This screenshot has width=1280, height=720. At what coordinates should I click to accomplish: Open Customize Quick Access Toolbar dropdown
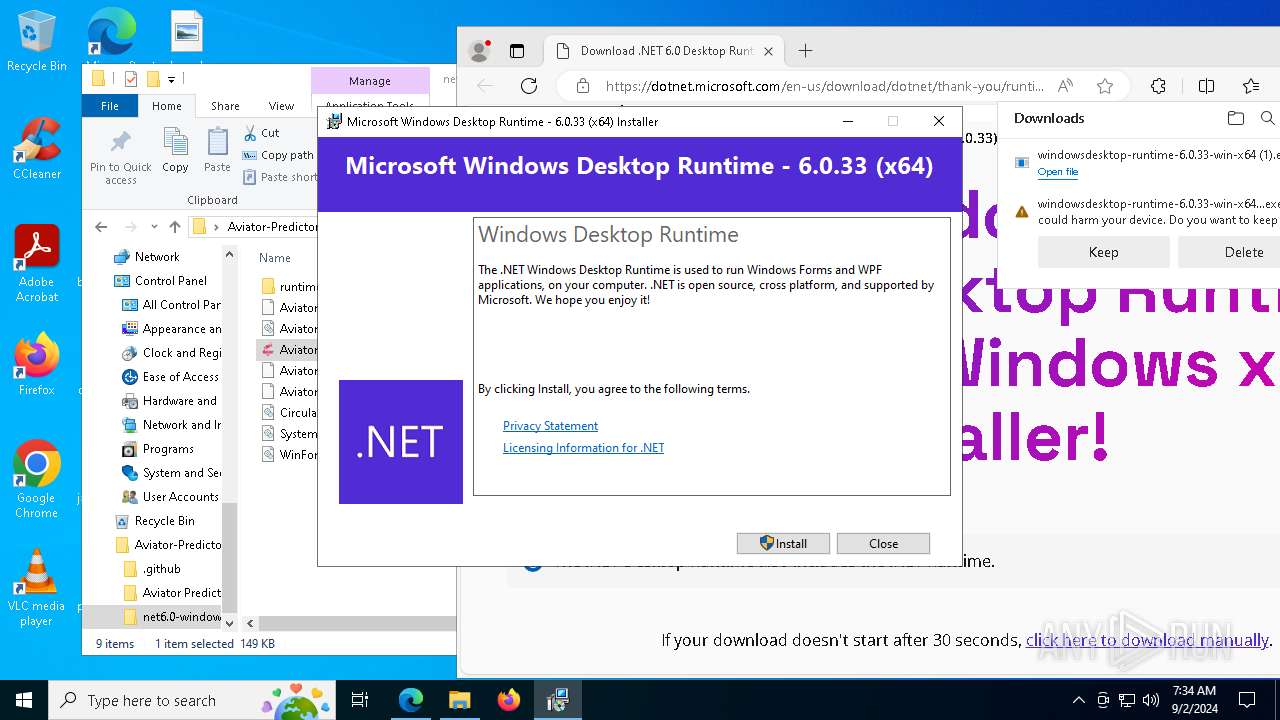tap(172, 80)
